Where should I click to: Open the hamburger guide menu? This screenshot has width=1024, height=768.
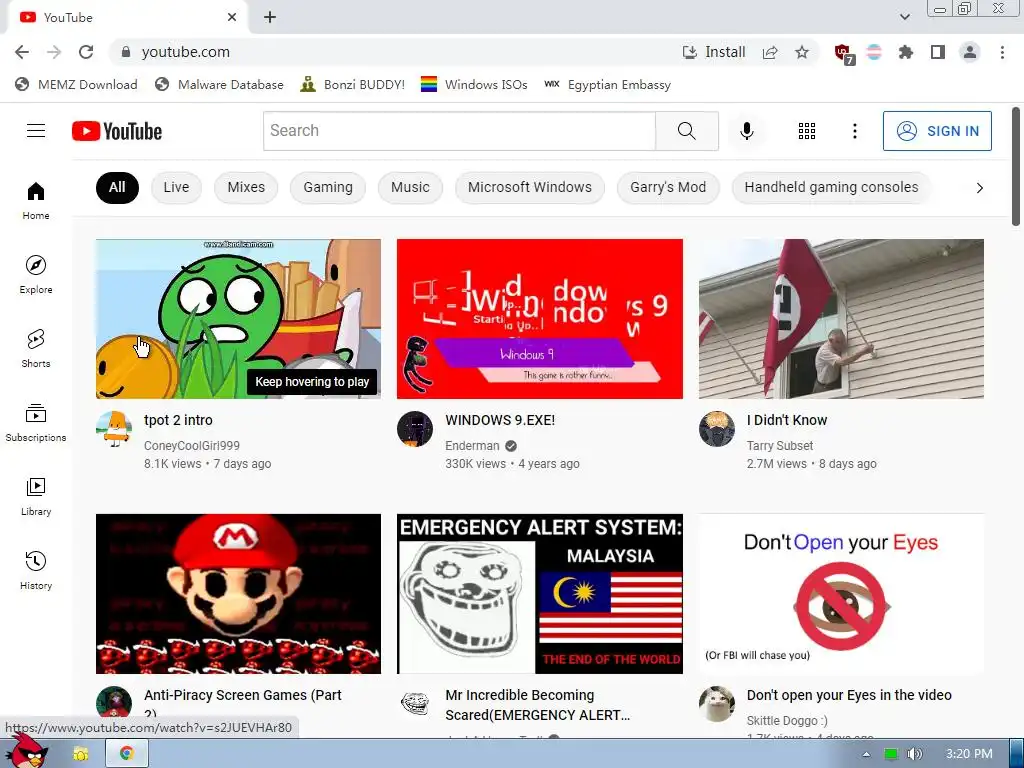pos(36,131)
